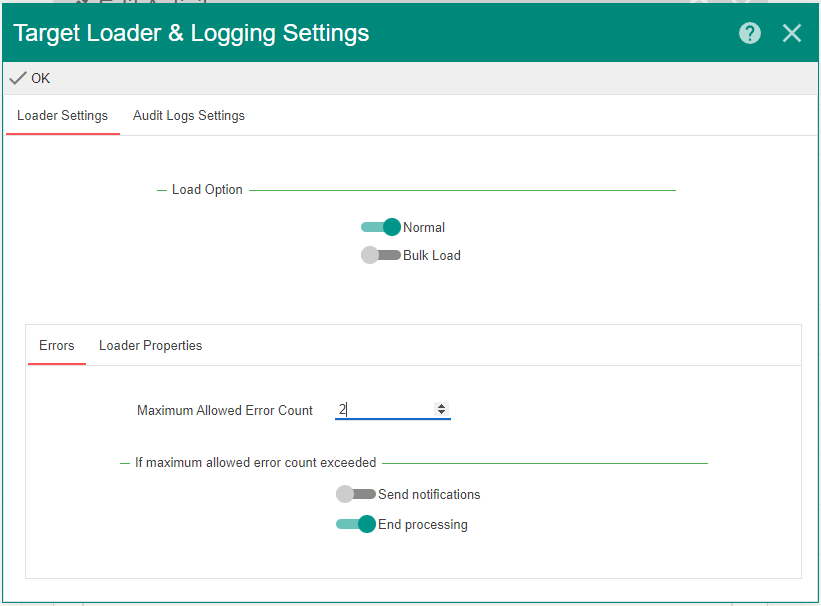Turn on the Send notifications switch
The width and height of the screenshot is (821, 606).
356,494
